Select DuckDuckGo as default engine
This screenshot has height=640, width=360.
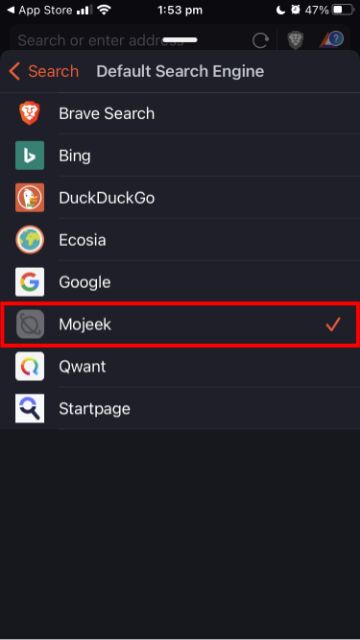180,198
